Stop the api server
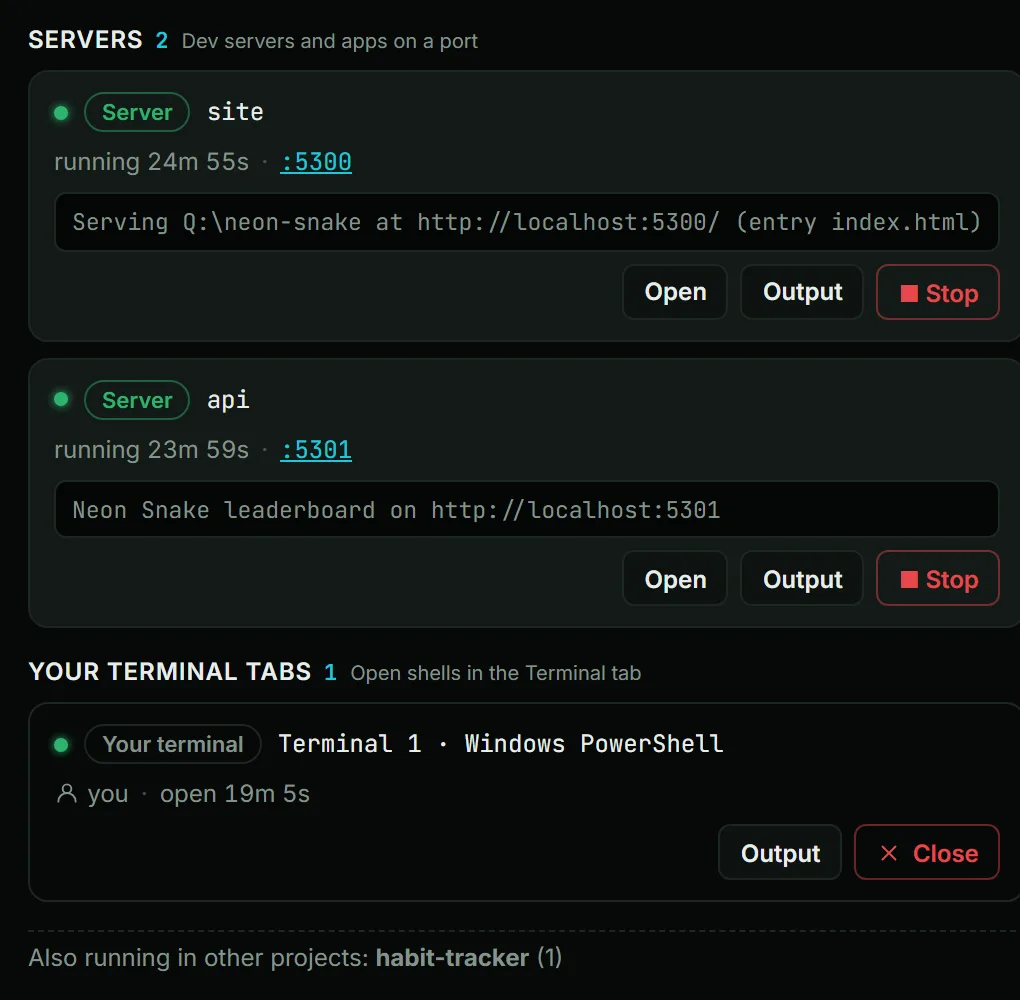The image size is (1020, 1000). (x=937, y=578)
